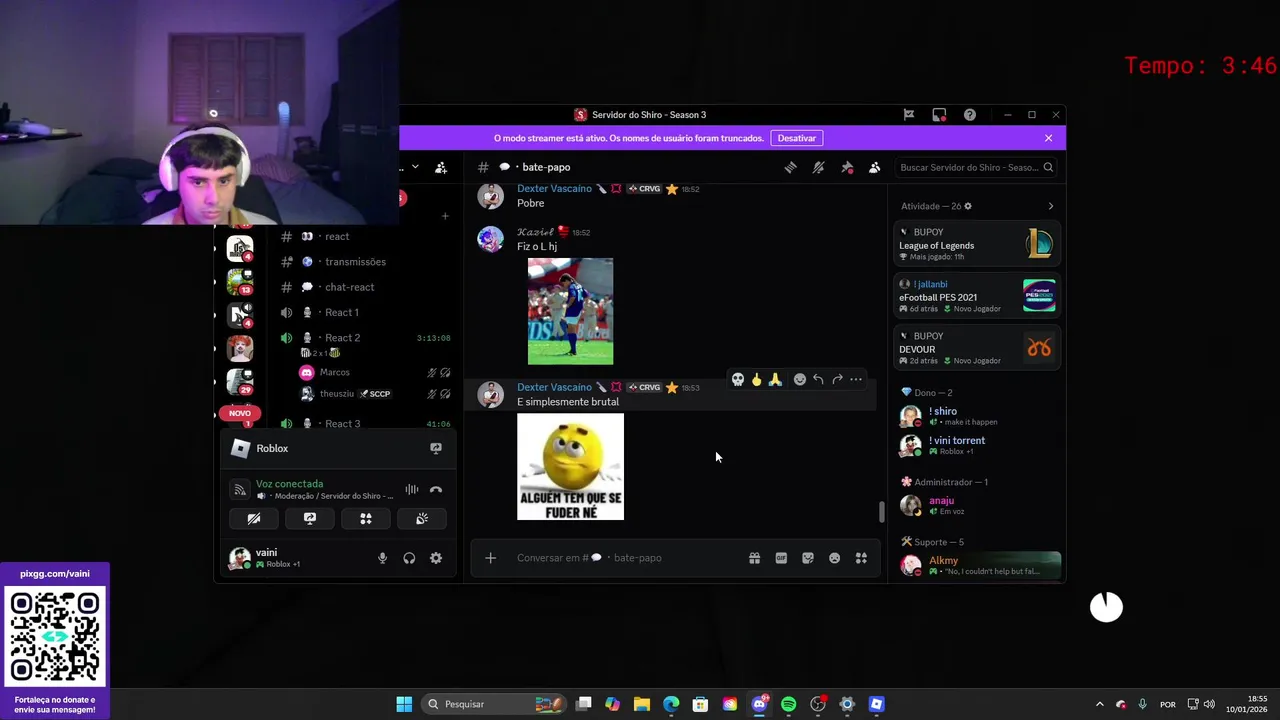Reply to Dexter's 'E simplesmente brutal' message
This screenshot has width=1280, height=720.
(818, 379)
